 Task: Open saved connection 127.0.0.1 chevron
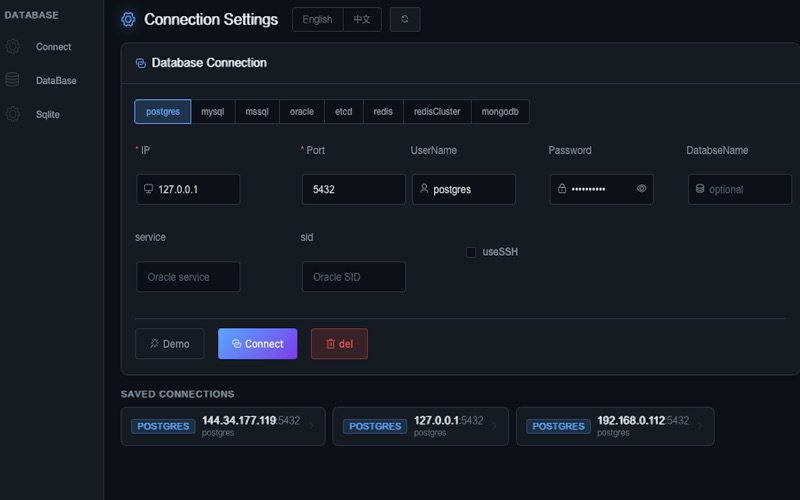click(494, 426)
